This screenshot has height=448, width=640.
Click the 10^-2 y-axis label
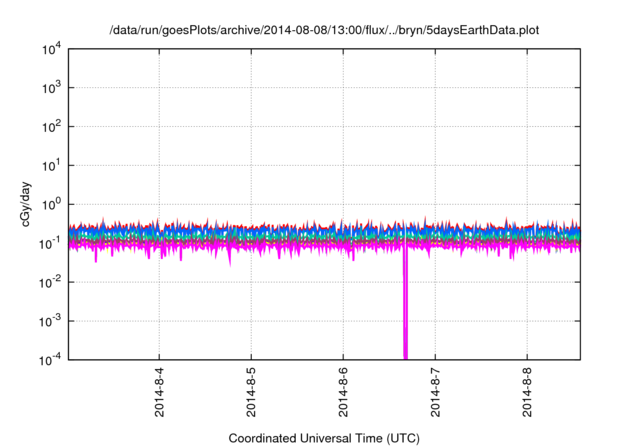coord(50,282)
